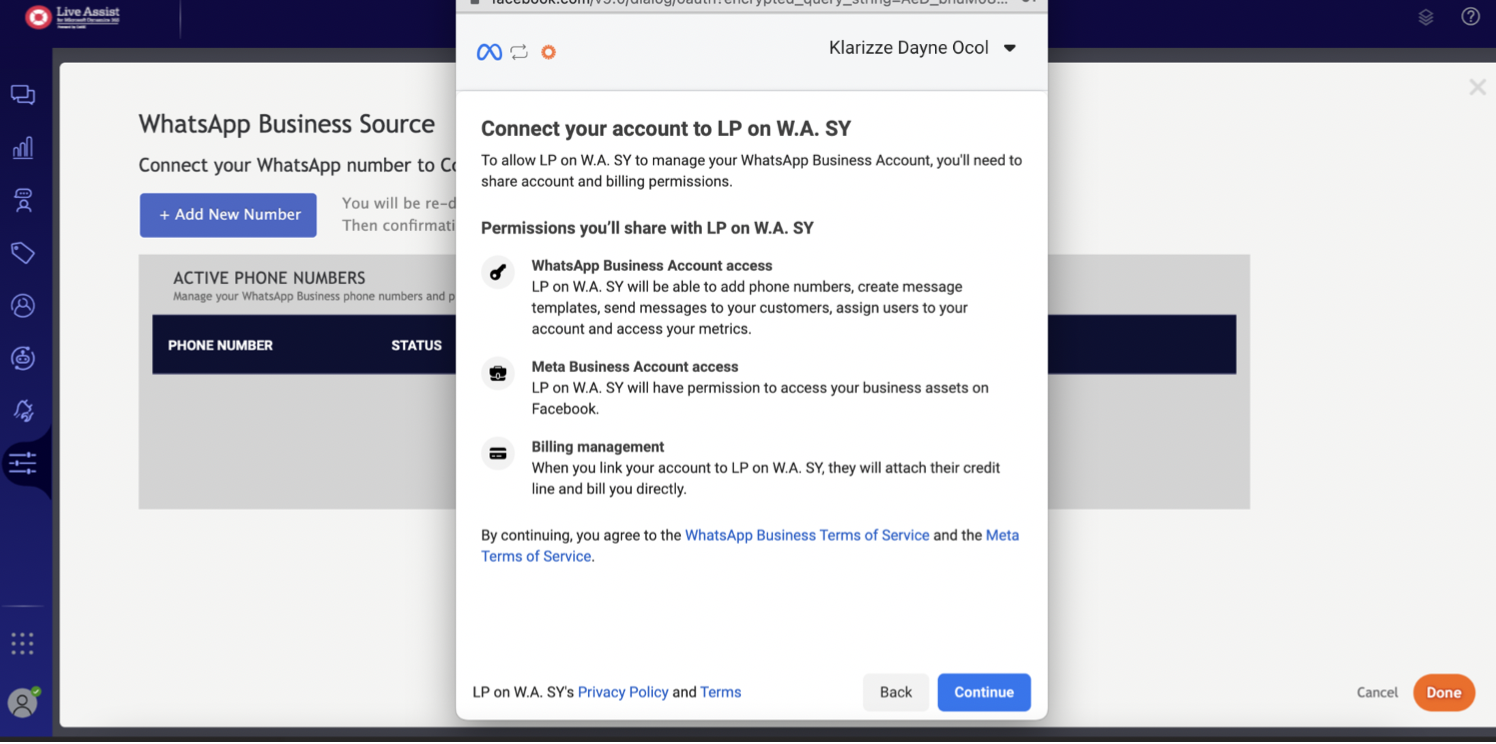This screenshot has height=744, width=1496.
Task: Click the Back button in dialog
Action: coord(896,692)
